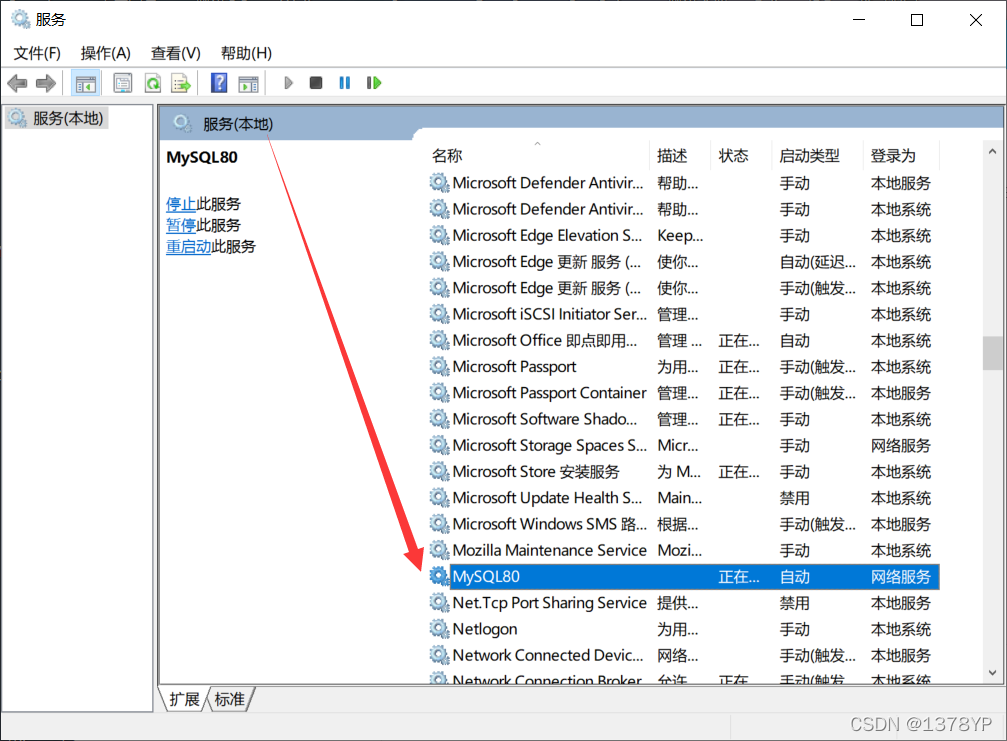Select Microsoft Office 即点即用... service name
Image resolution: width=1007 pixels, height=741 pixels.
545,340
